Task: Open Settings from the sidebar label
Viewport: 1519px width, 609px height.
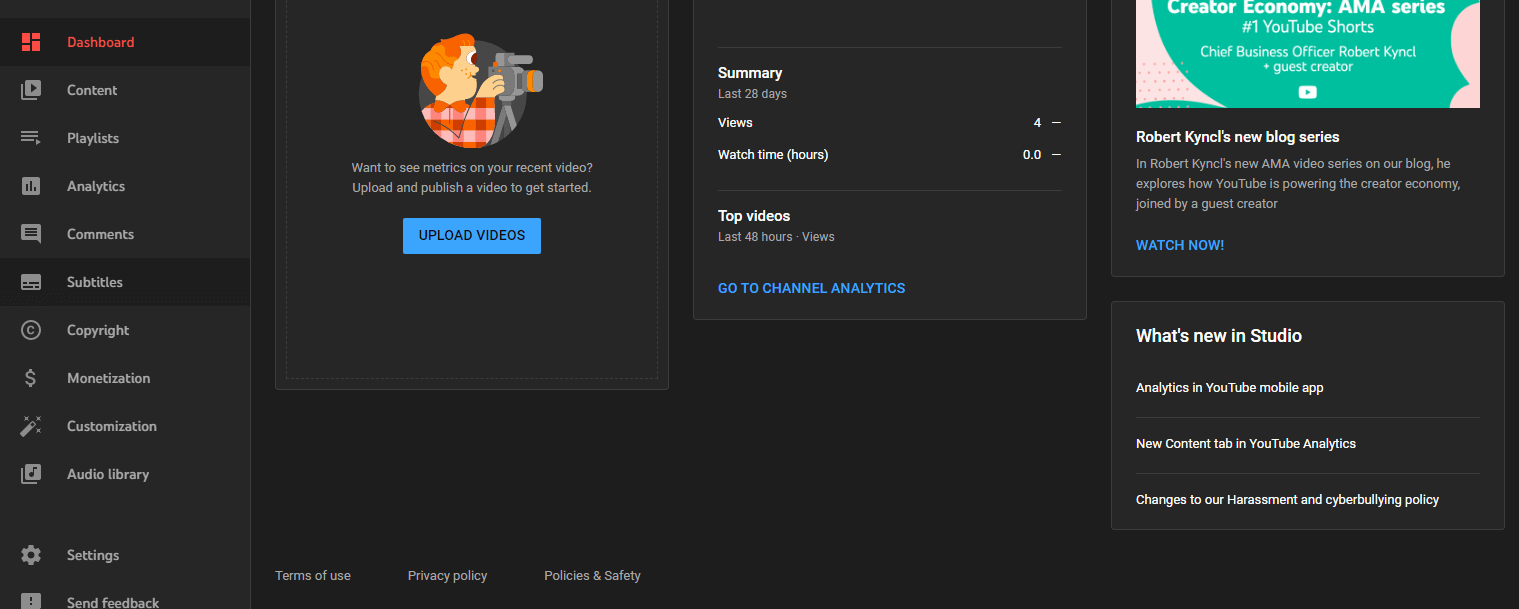Action: click(93, 555)
